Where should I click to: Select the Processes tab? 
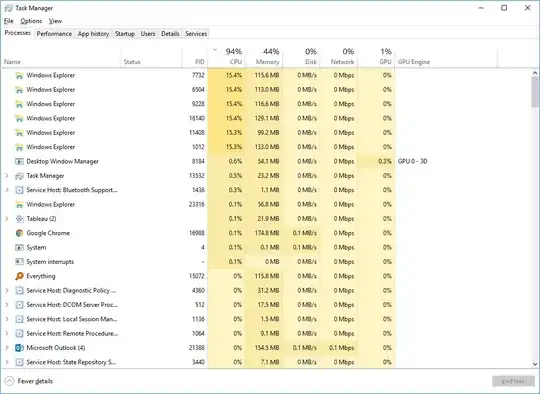(x=18, y=33)
